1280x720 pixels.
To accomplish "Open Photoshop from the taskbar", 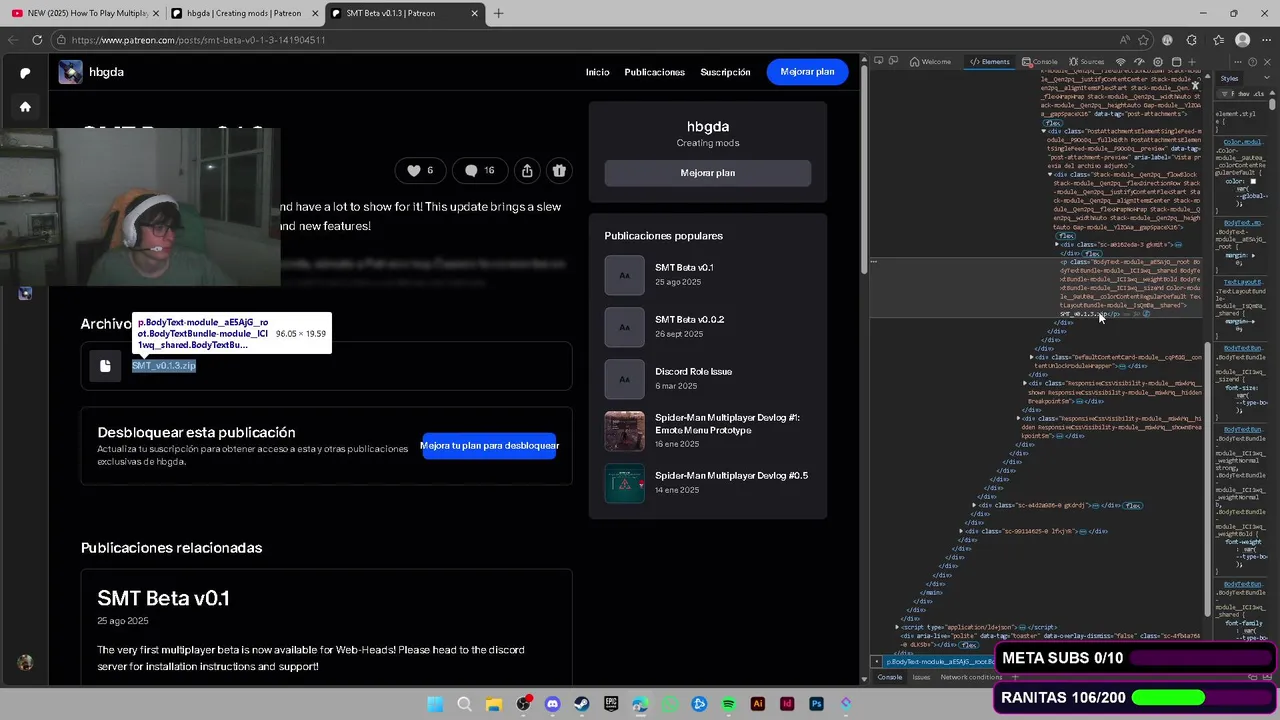I will point(816,704).
